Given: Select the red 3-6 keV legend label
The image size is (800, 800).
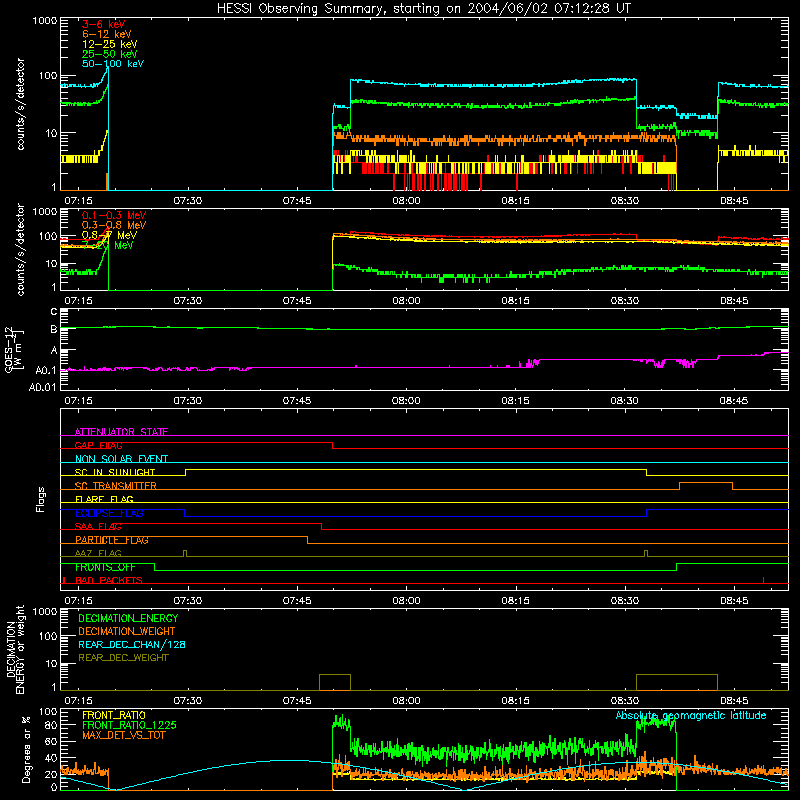Looking at the screenshot, I should pos(104,24).
